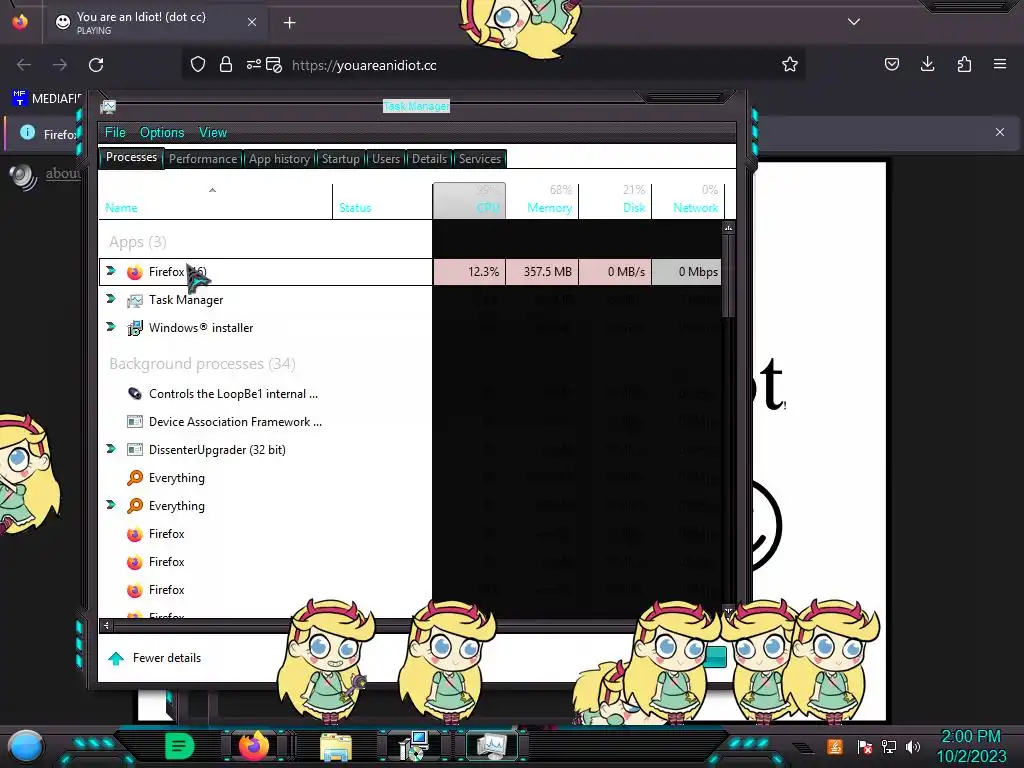Click the Task Manager taskbar icon

[x=492, y=746]
